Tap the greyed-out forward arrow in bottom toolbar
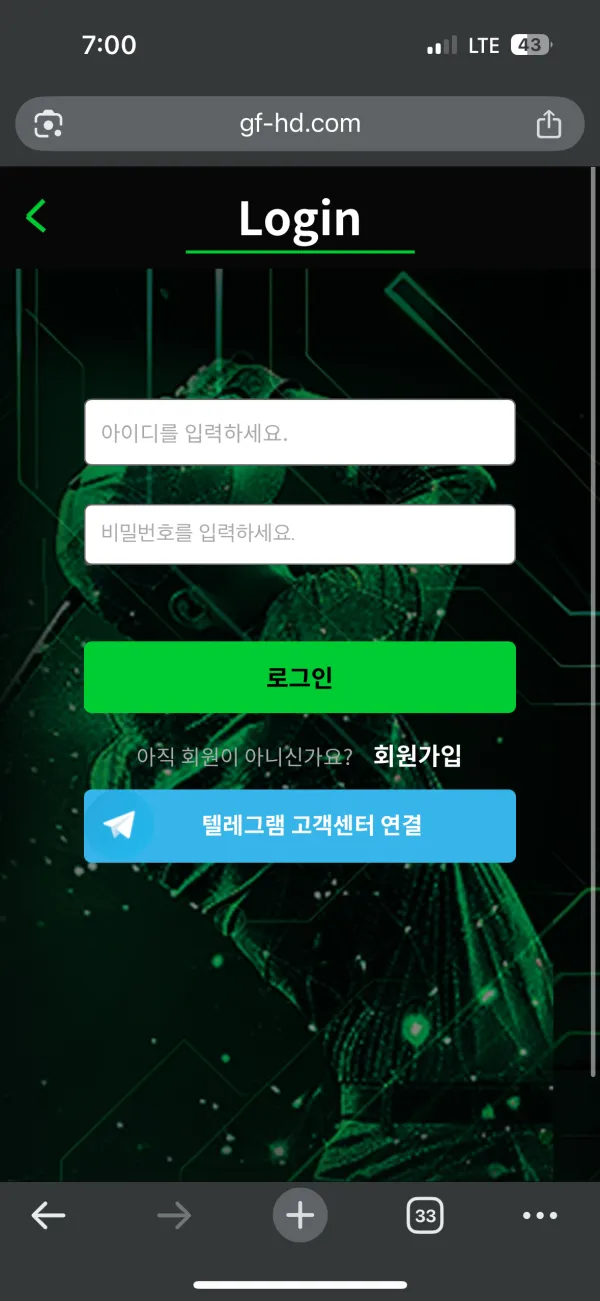Screen dimensions: 600x1301 pos(174,1216)
